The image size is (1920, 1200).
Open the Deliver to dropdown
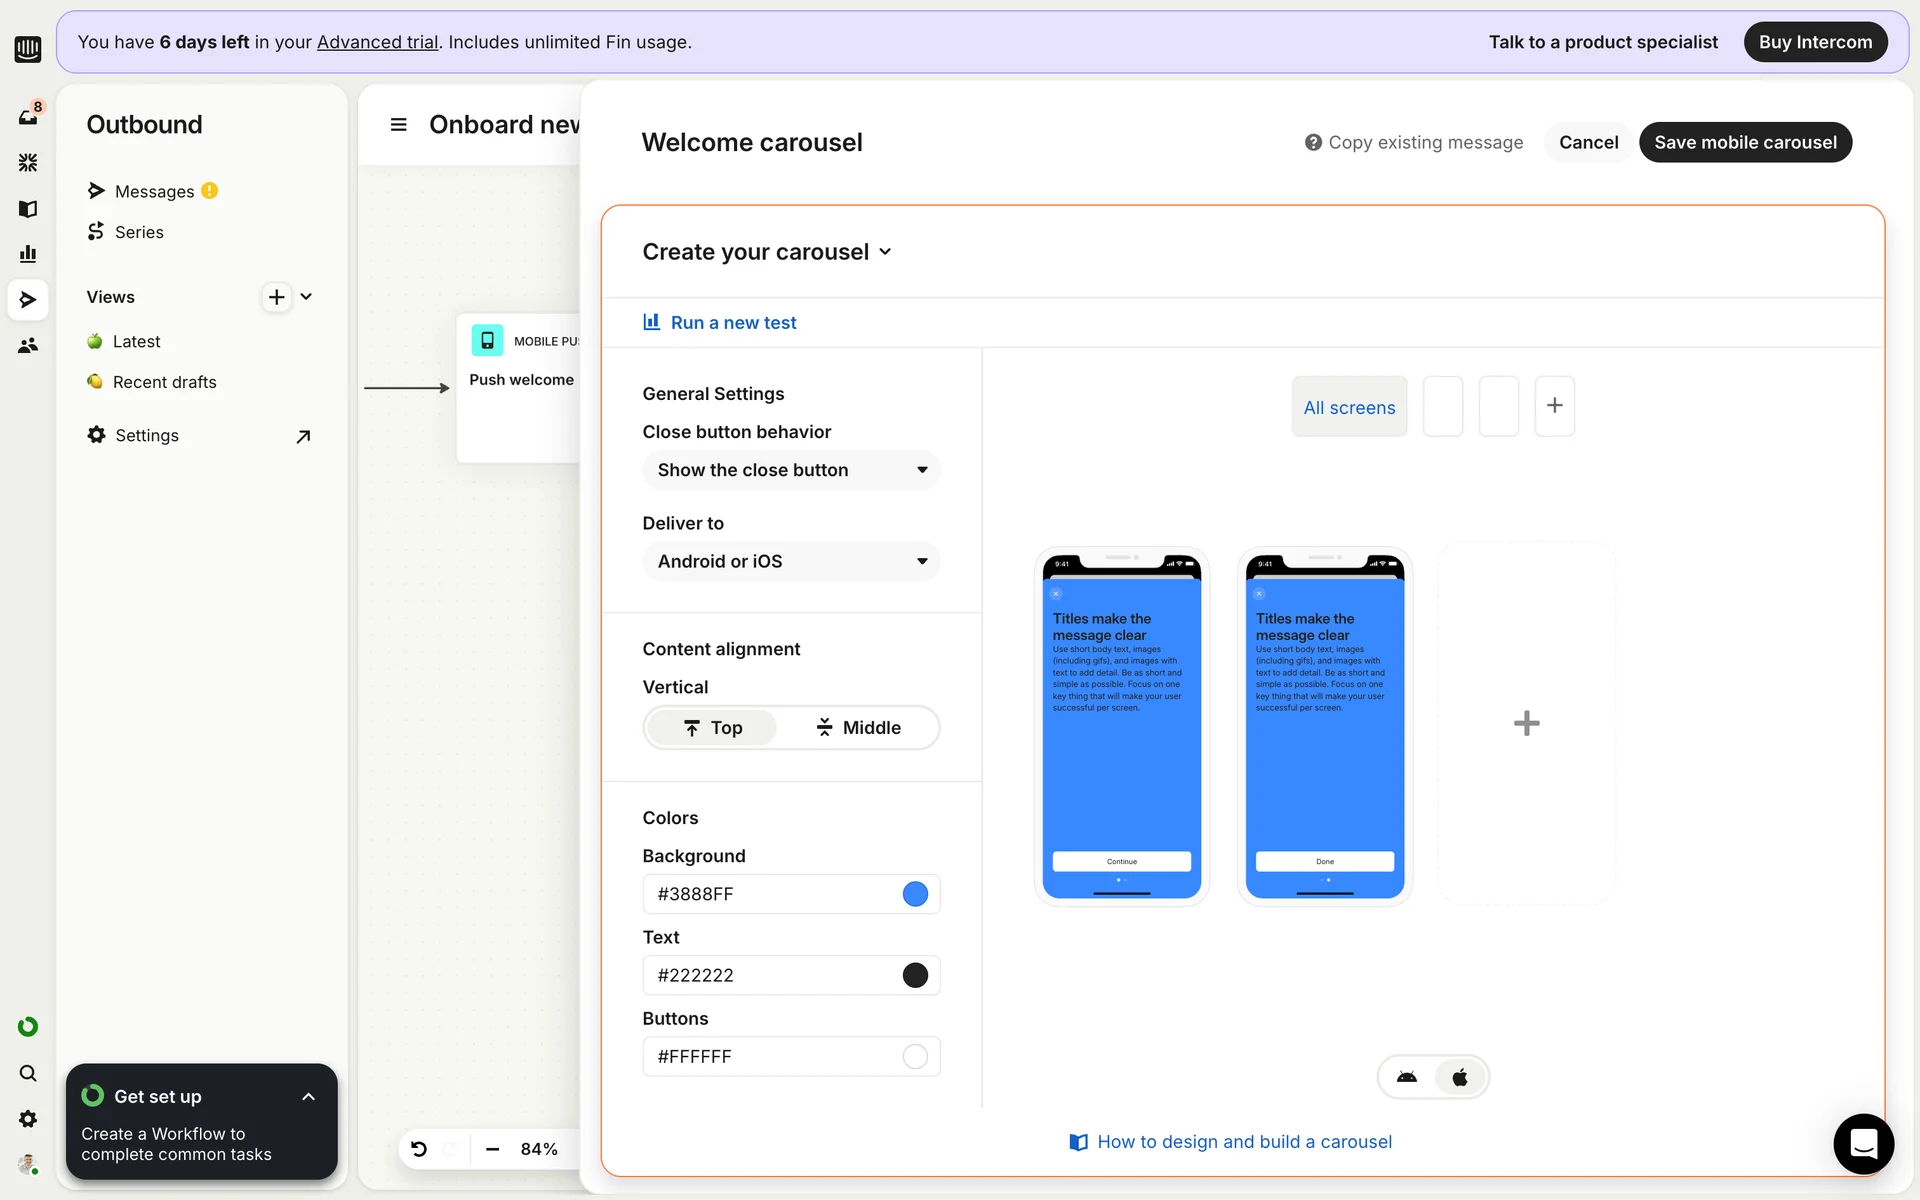(x=790, y=561)
